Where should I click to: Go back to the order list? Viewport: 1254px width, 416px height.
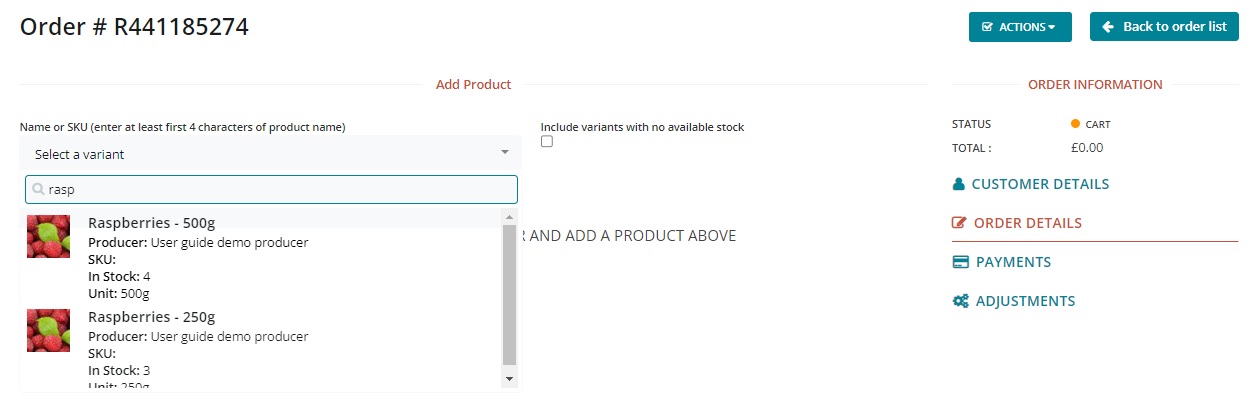point(1164,27)
